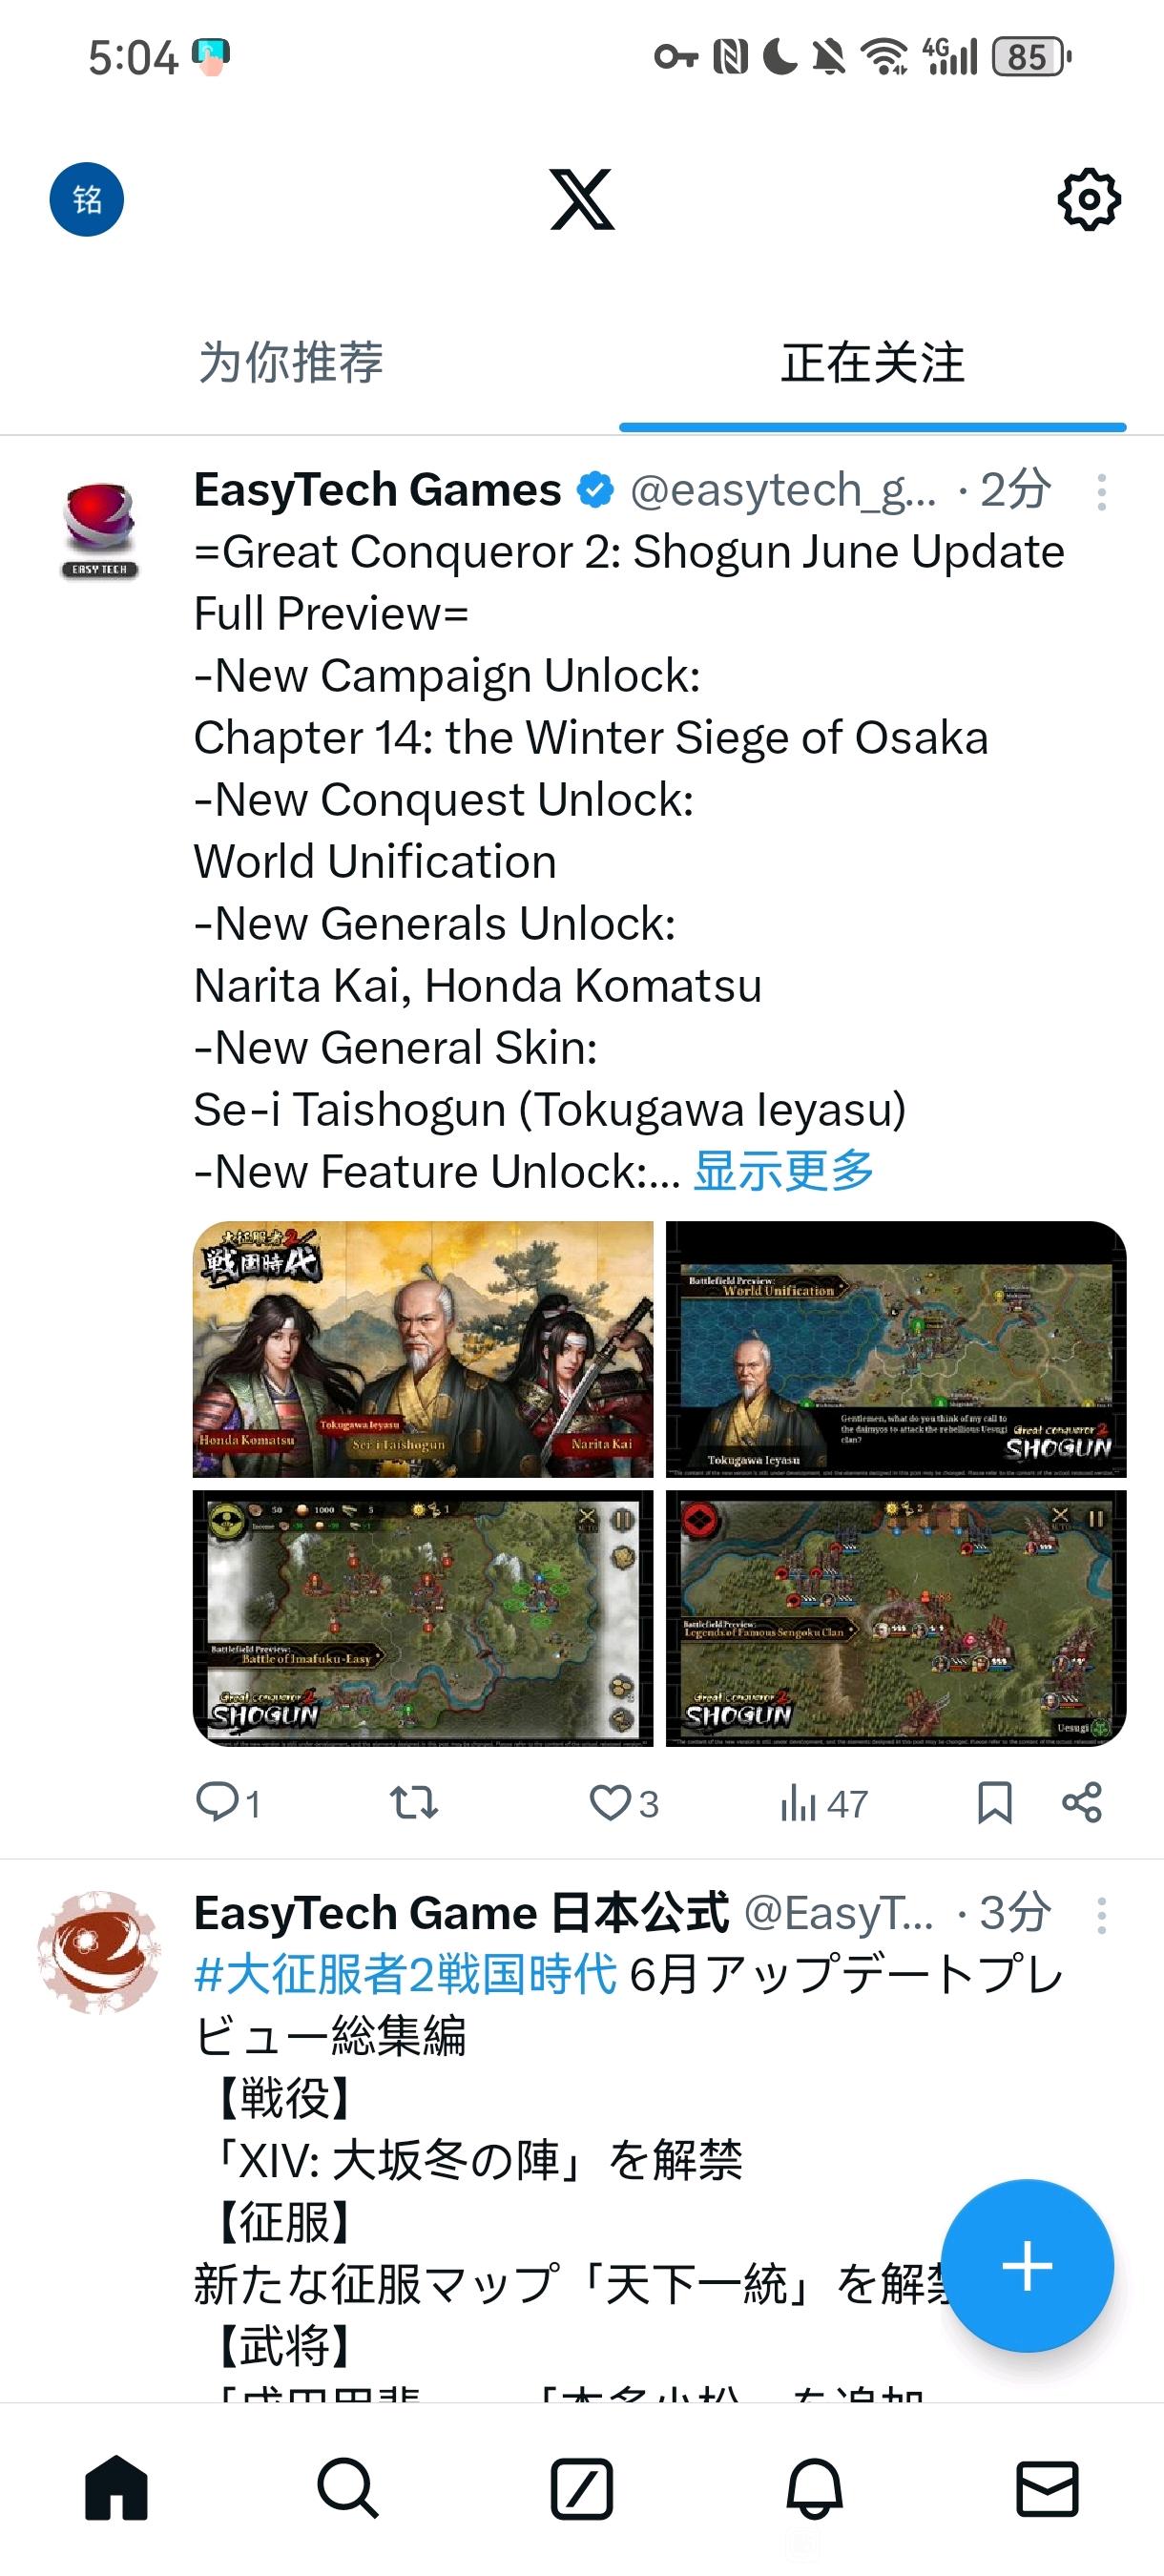The width and height of the screenshot is (1164, 2576).
Task: Tap the blue profile avatar
Action: (x=87, y=199)
